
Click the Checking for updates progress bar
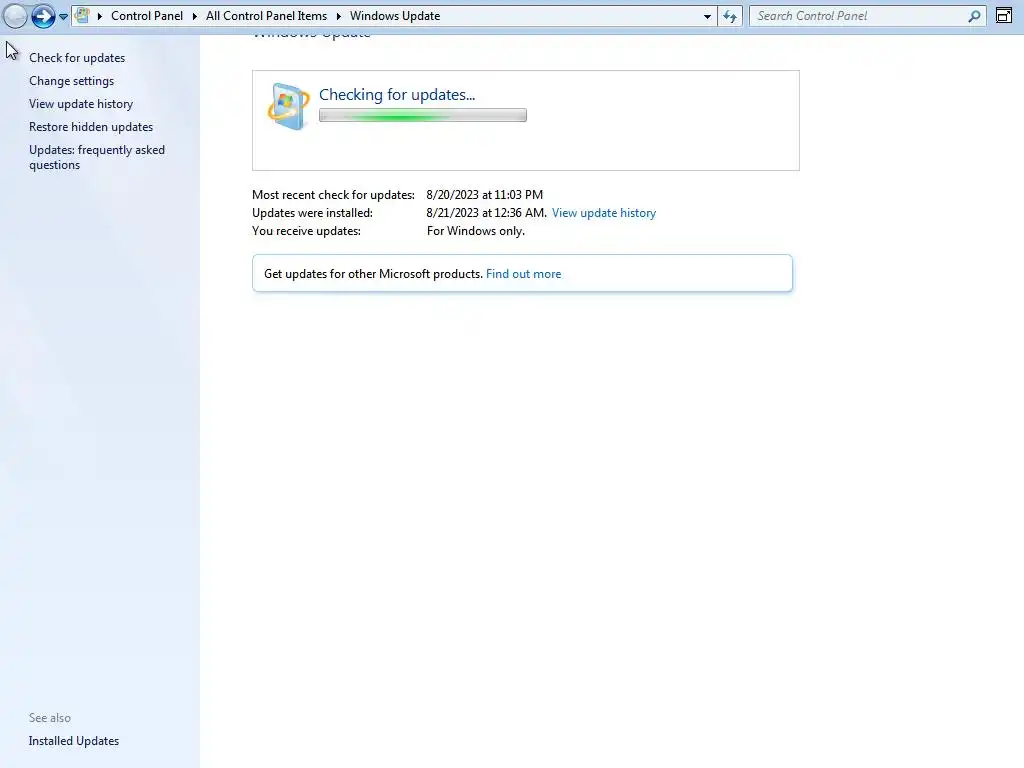pyautogui.click(x=423, y=116)
